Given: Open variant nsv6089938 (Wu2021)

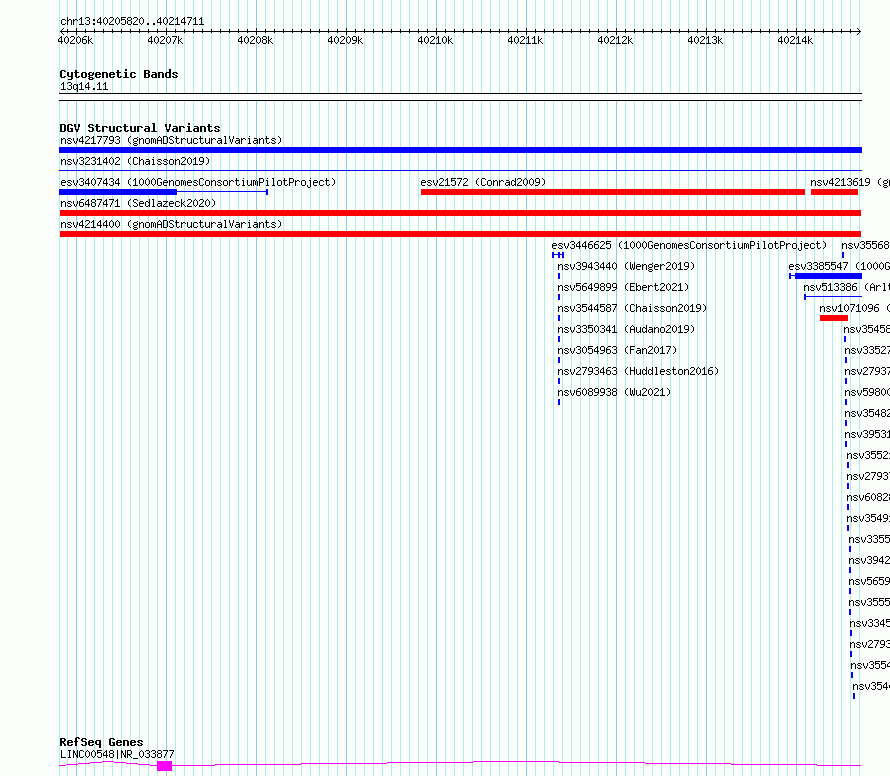Looking at the screenshot, I should 614,392.
